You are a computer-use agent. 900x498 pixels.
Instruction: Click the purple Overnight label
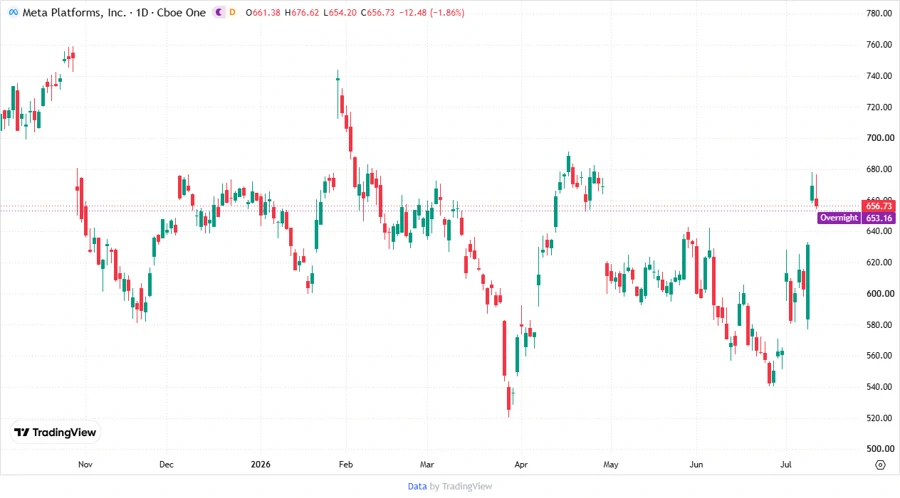click(x=839, y=218)
